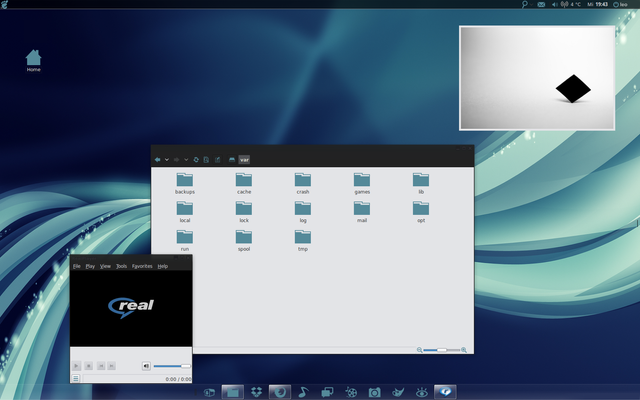
Task: Click RealPlayer stop button
Action: tap(89, 366)
